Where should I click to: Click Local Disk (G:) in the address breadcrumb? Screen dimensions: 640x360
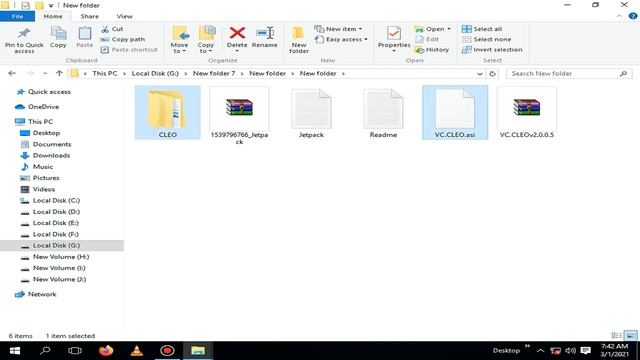155,73
